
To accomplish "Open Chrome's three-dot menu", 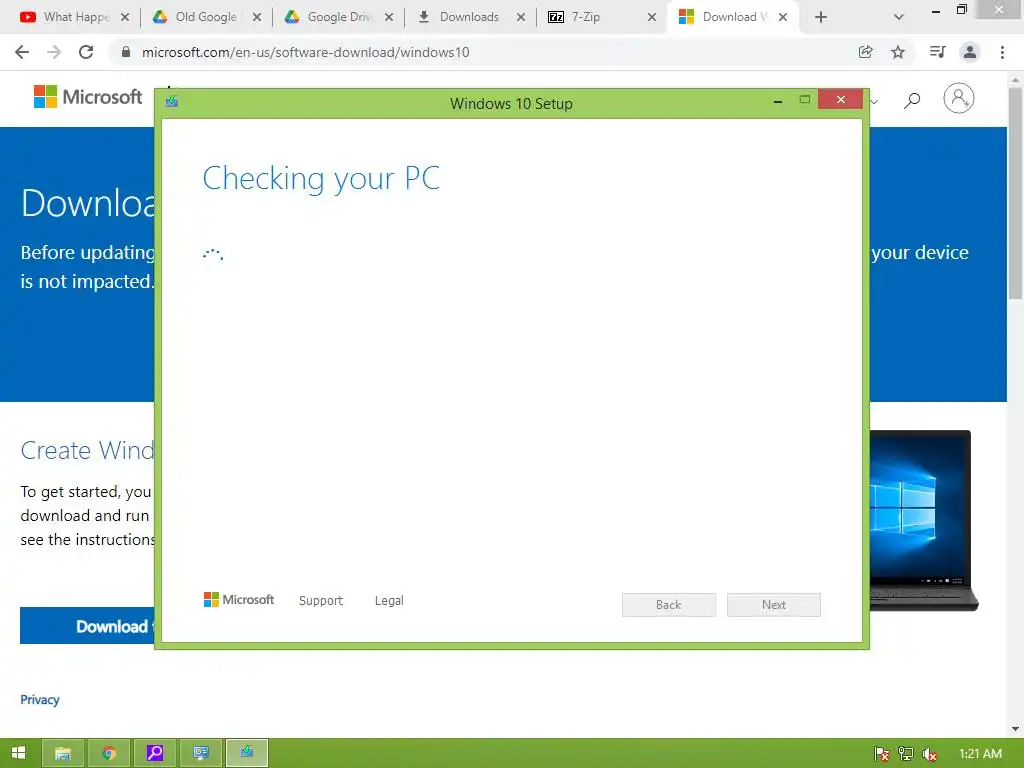I will coord(1002,52).
